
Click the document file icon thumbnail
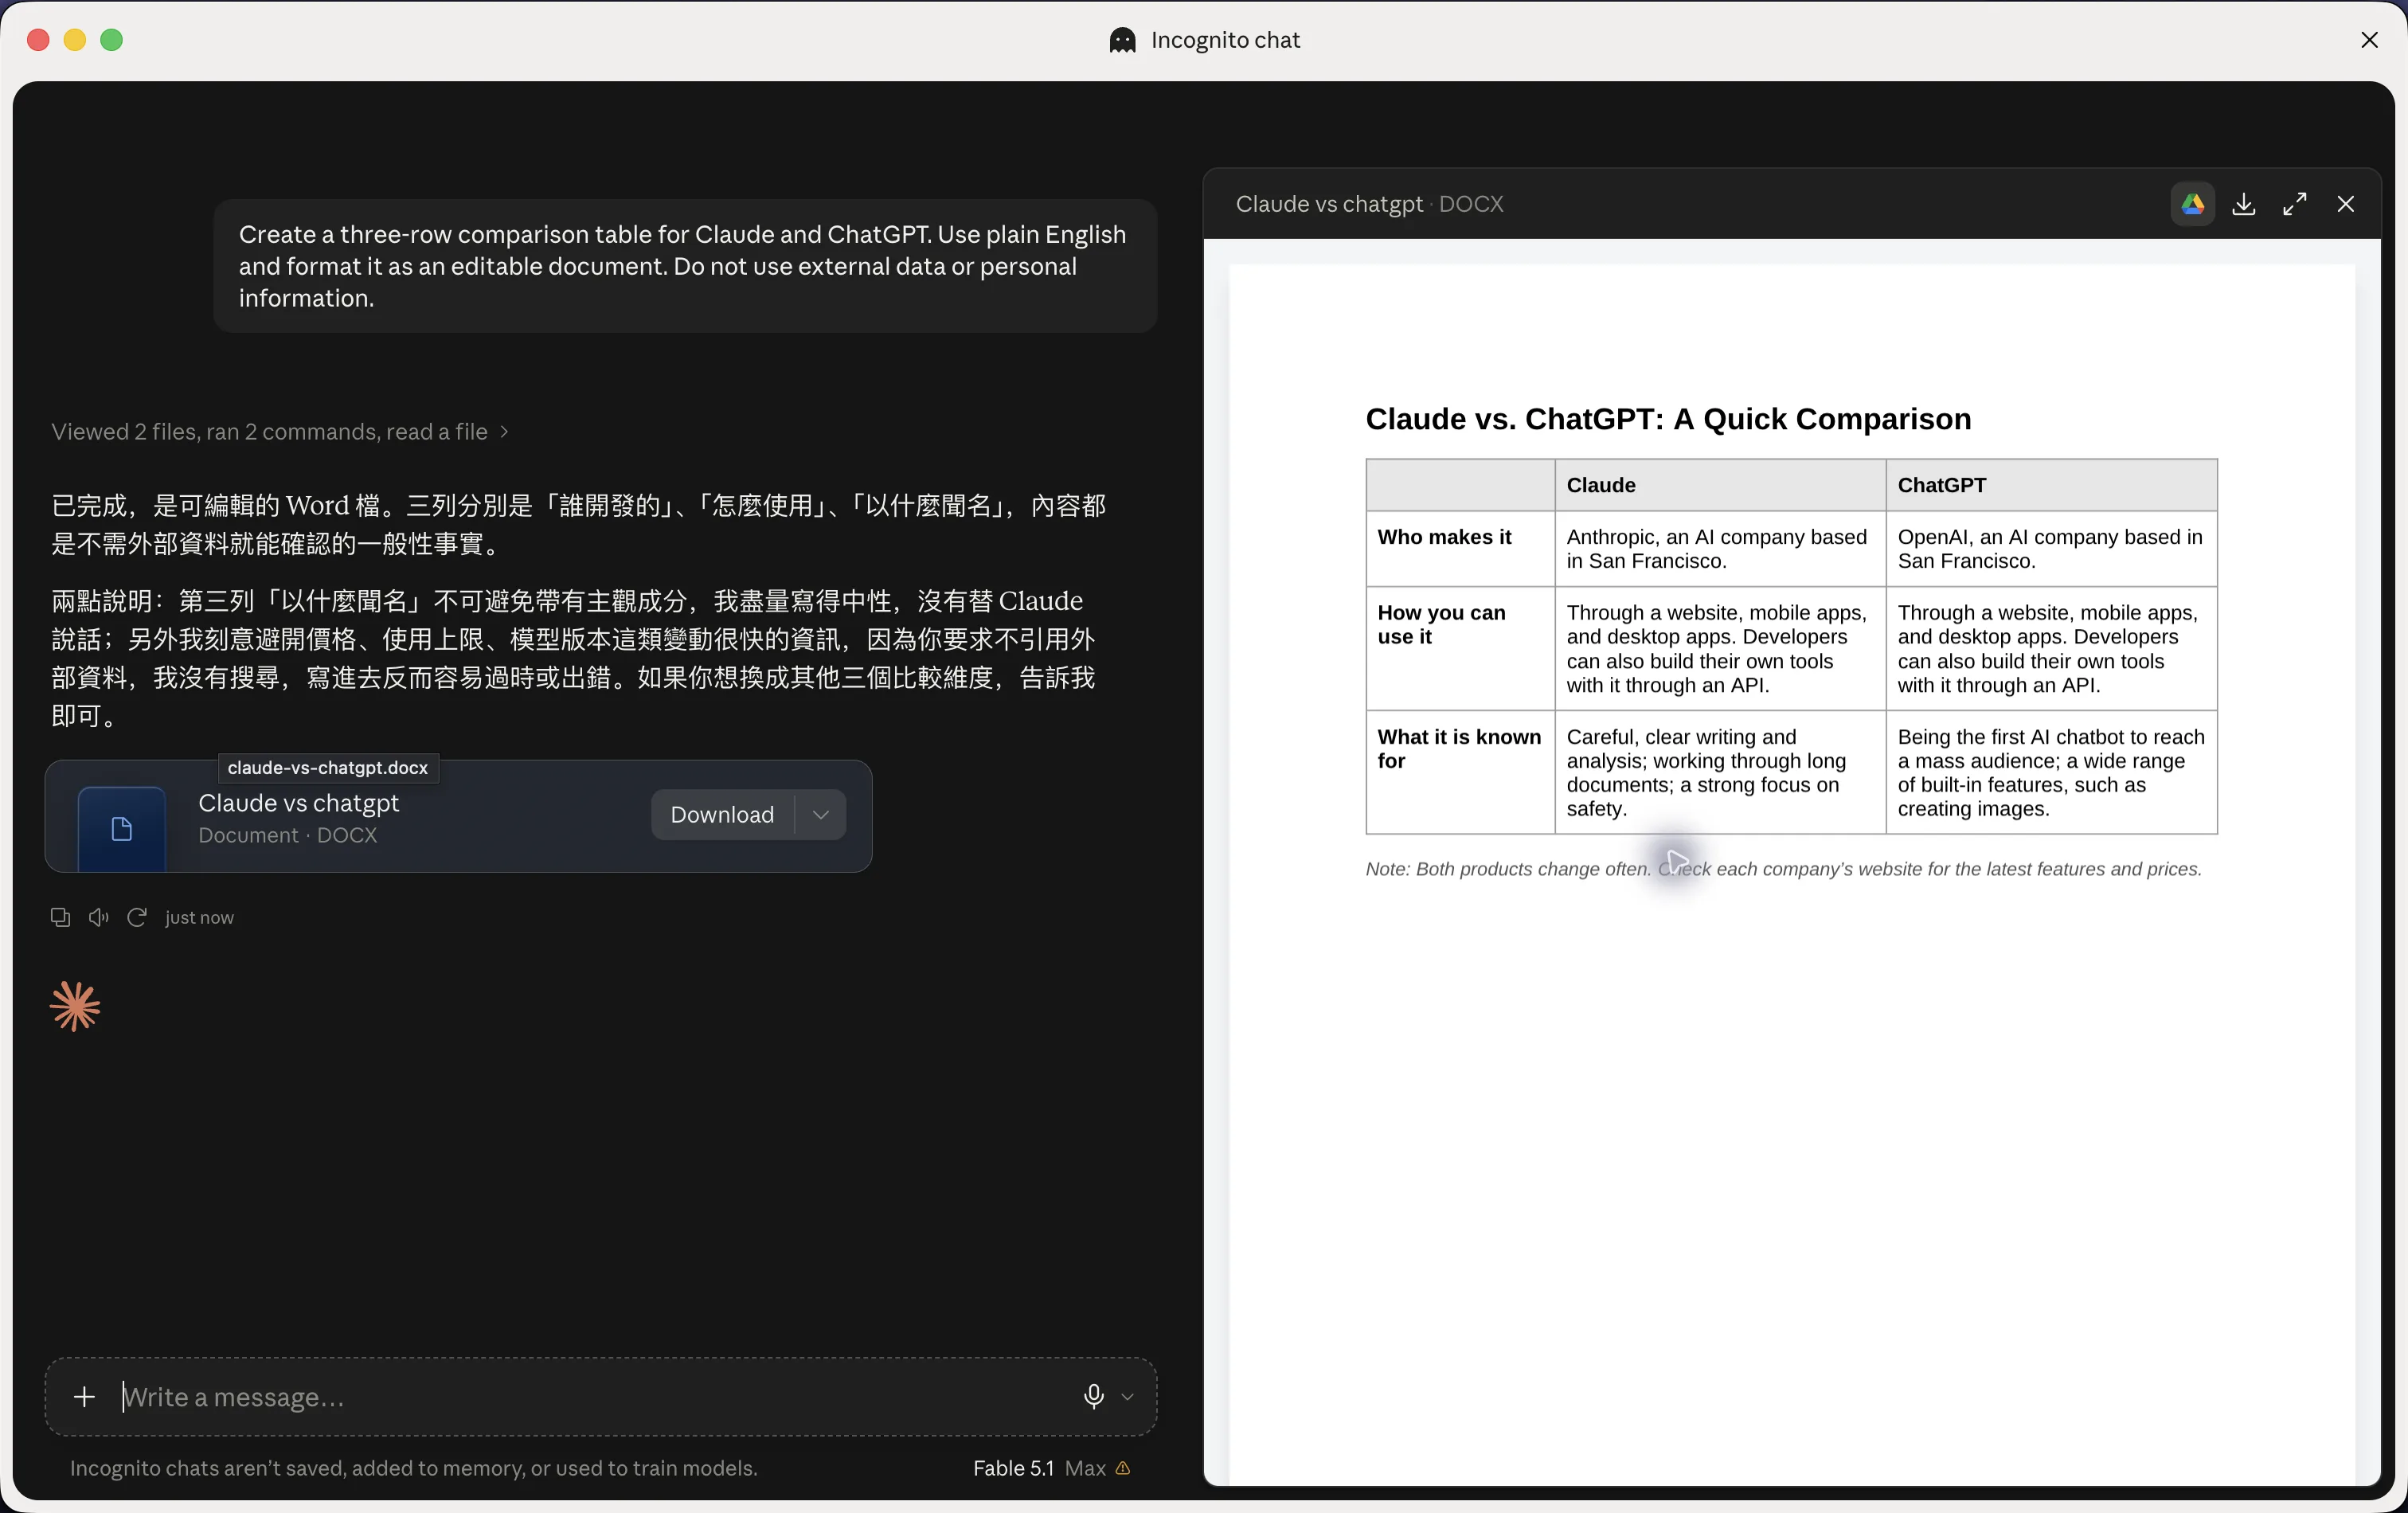point(122,828)
